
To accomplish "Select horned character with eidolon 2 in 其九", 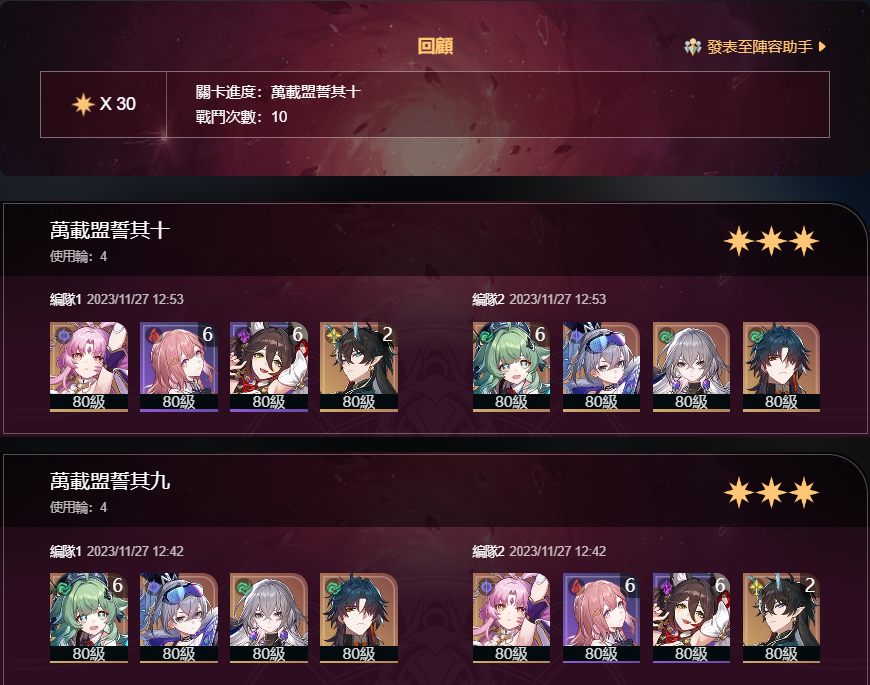I will (781, 618).
